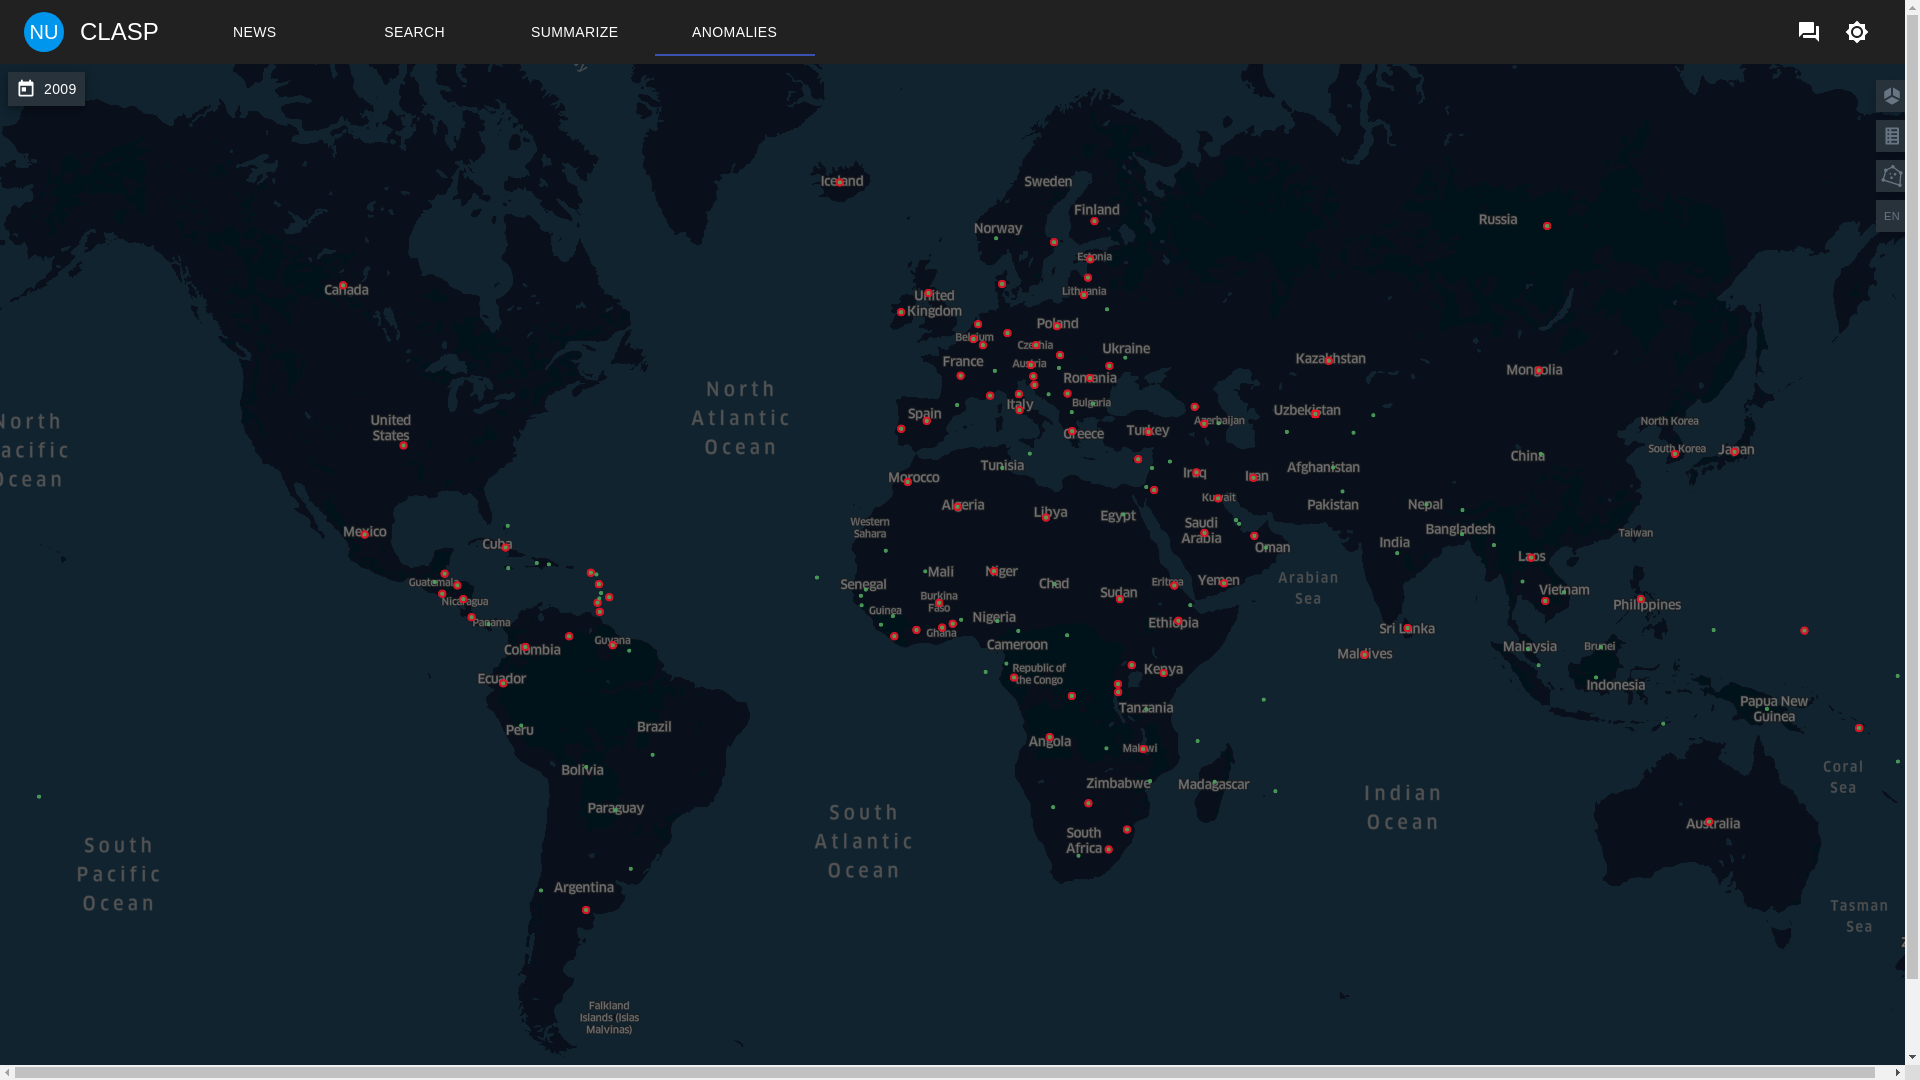Click the red anomaly marker on Iceland
Viewport: 1920px width, 1080px height.
pyautogui.click(x=840, y=182)
